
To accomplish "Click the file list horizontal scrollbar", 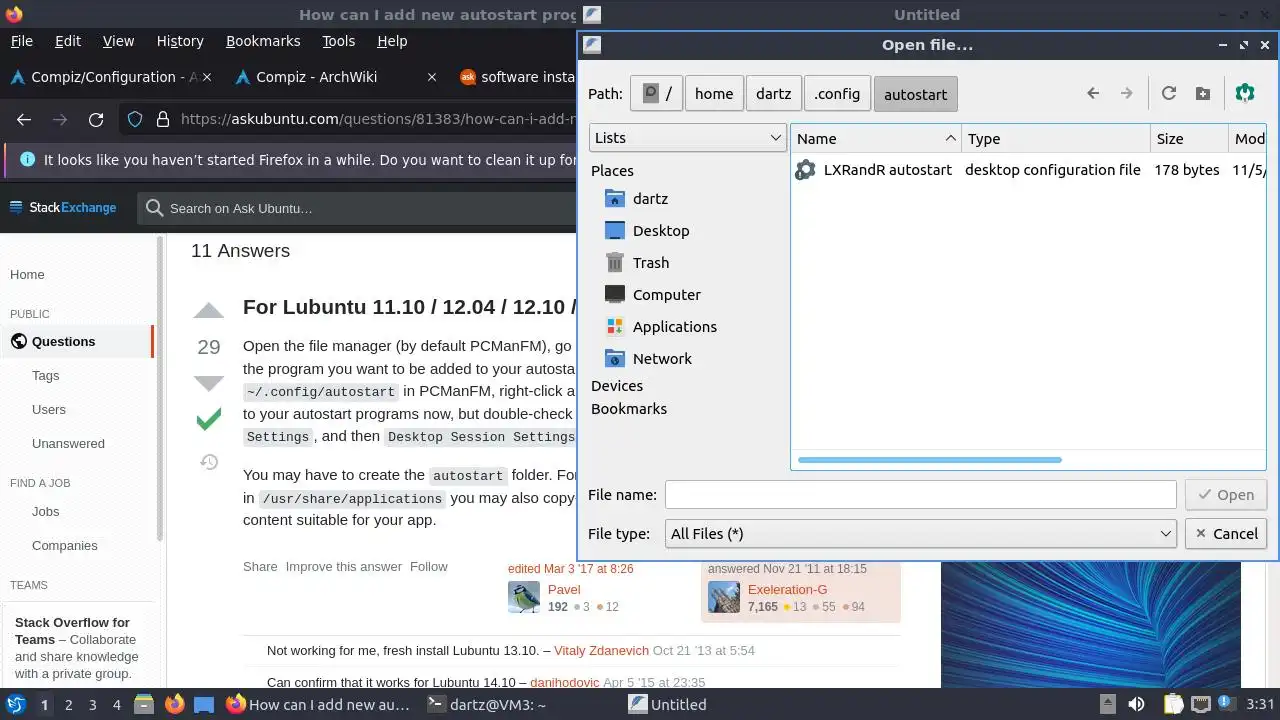I will [x=930, y=460].
